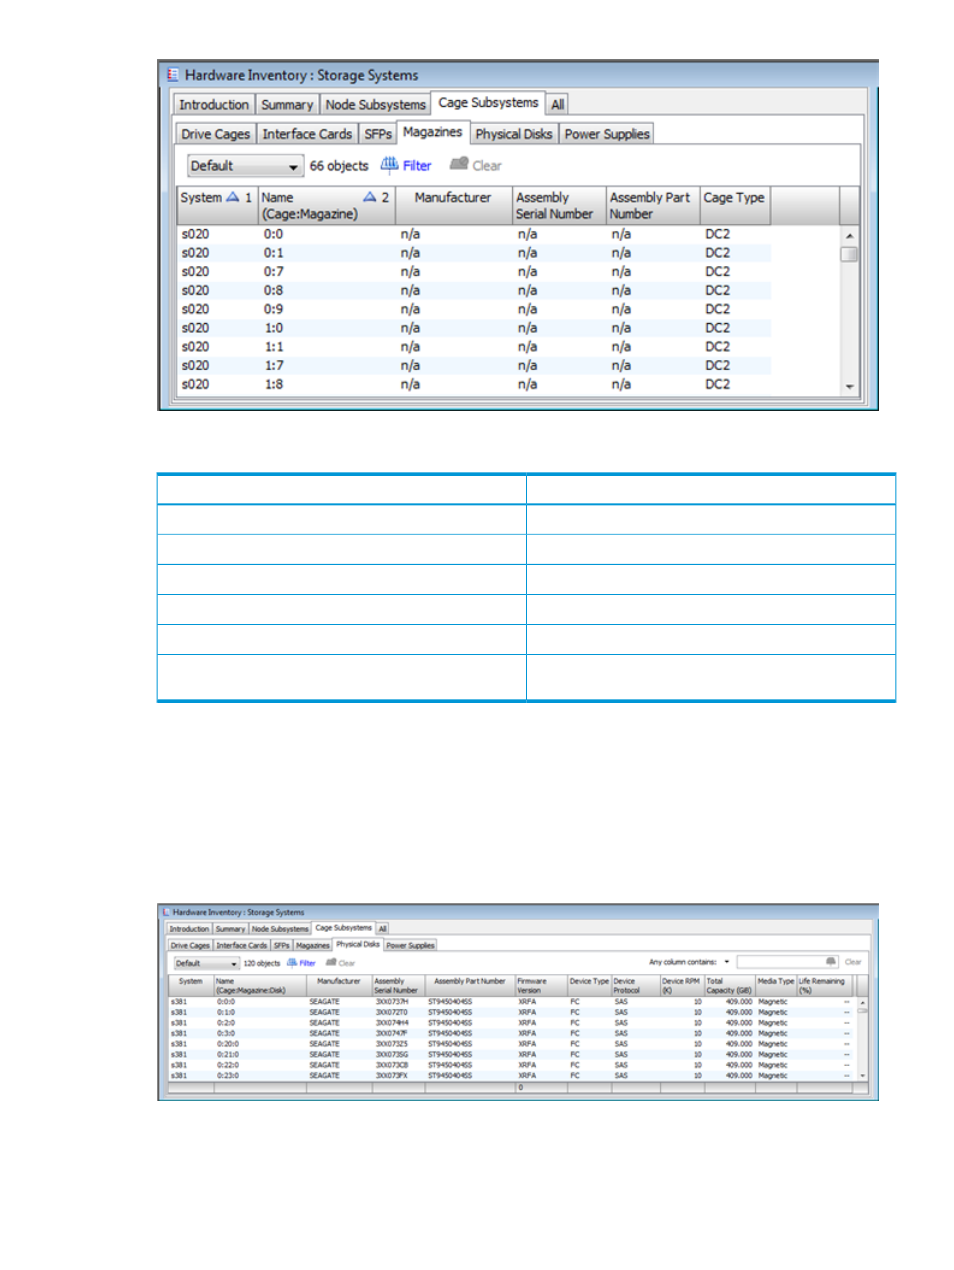Click System column sort triangle in Magazines view
Image resolution: width=954 pixels, height=1270 pixels.
point(232,197)
